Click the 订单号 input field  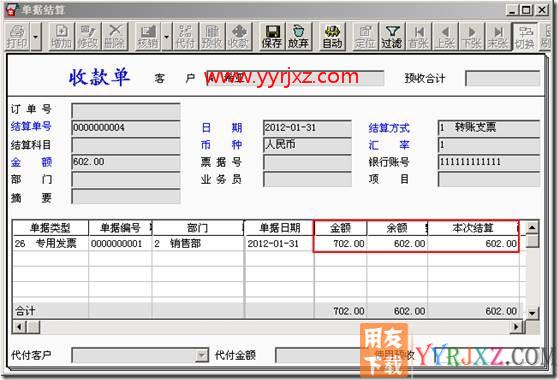(x=126, y=111)
